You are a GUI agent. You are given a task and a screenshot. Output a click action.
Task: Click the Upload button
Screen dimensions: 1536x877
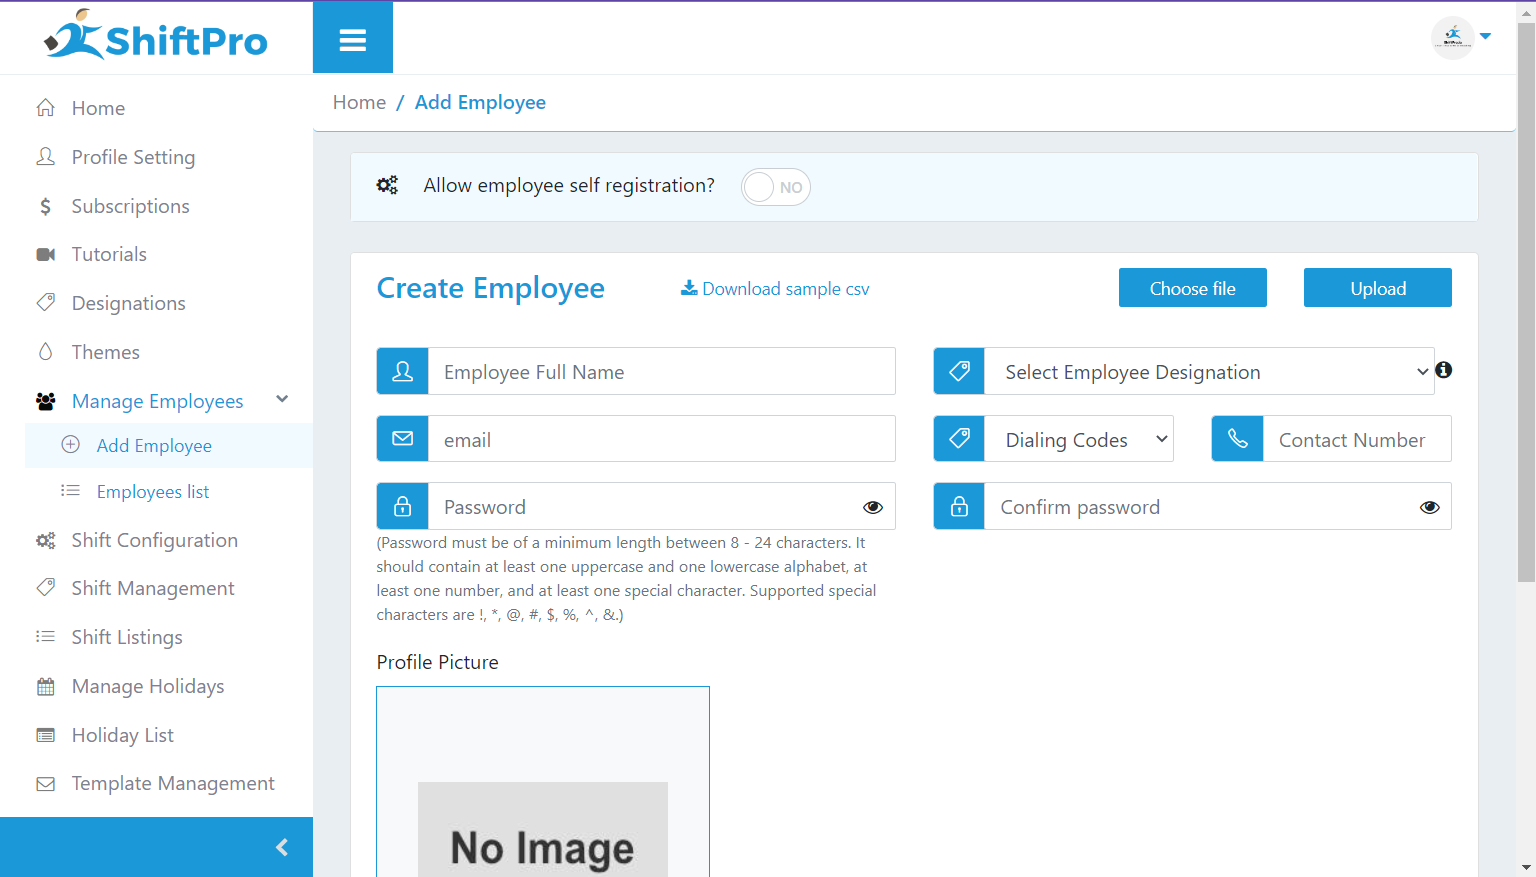point(1377,288)
